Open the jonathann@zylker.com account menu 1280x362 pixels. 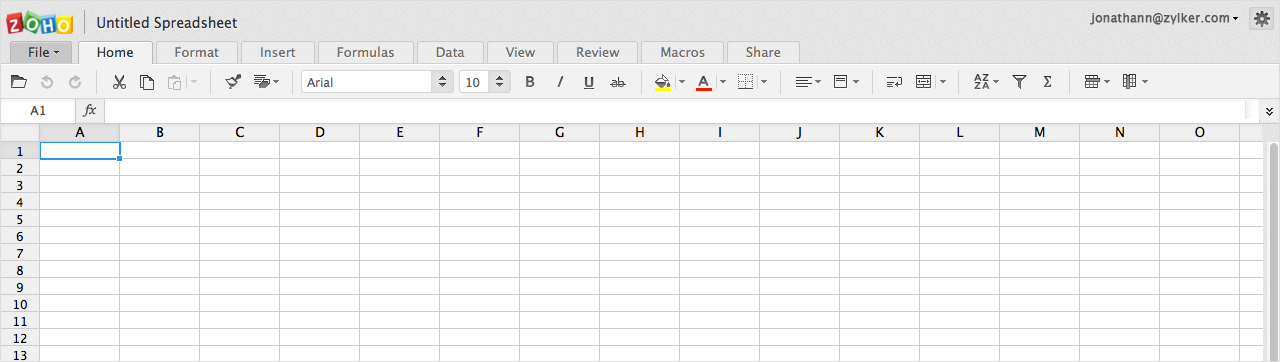pyautogui.click(x=1164, y=18)
